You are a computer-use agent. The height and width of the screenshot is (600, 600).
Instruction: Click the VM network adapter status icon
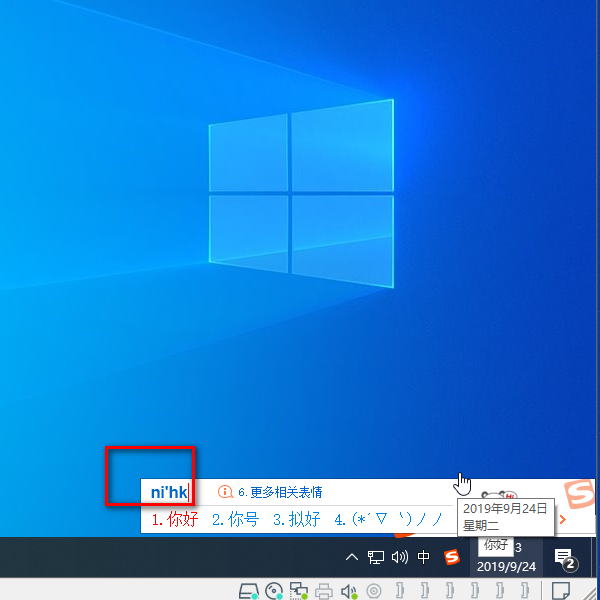pyautogui.click(x=298, y=591)
